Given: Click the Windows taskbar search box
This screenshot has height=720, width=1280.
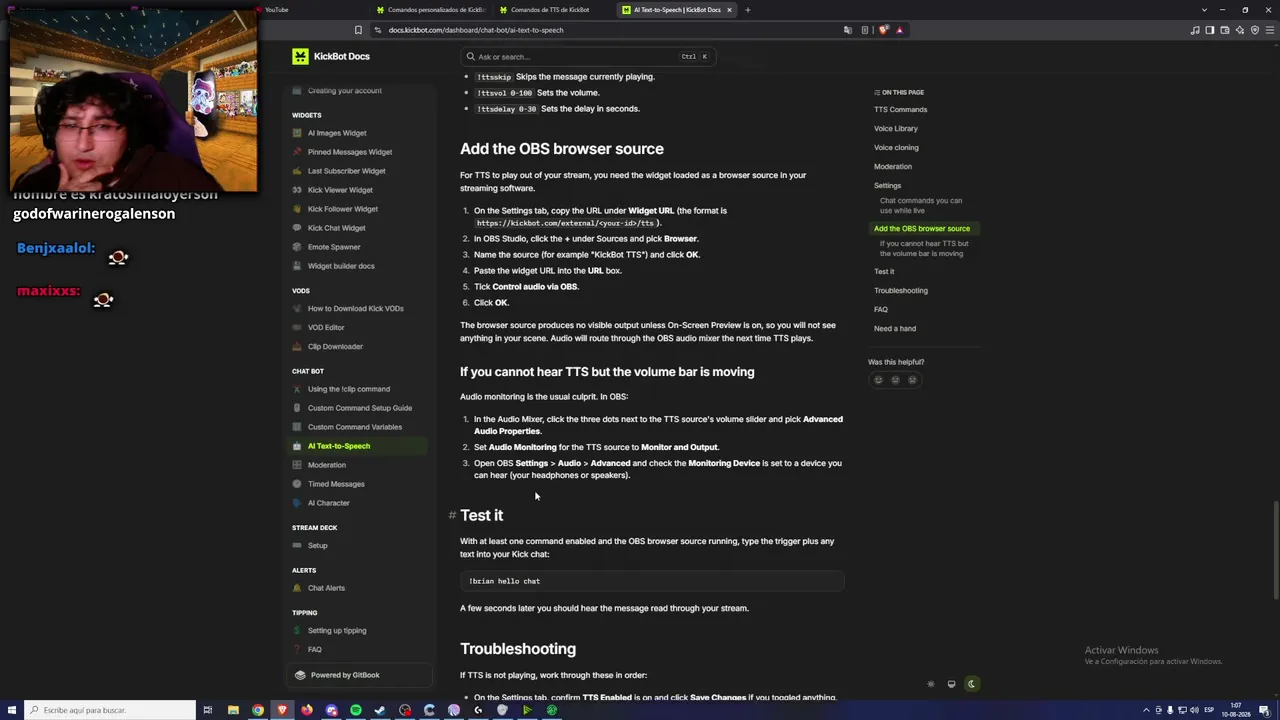Looking at the screenshot, I should coord(110,710).
